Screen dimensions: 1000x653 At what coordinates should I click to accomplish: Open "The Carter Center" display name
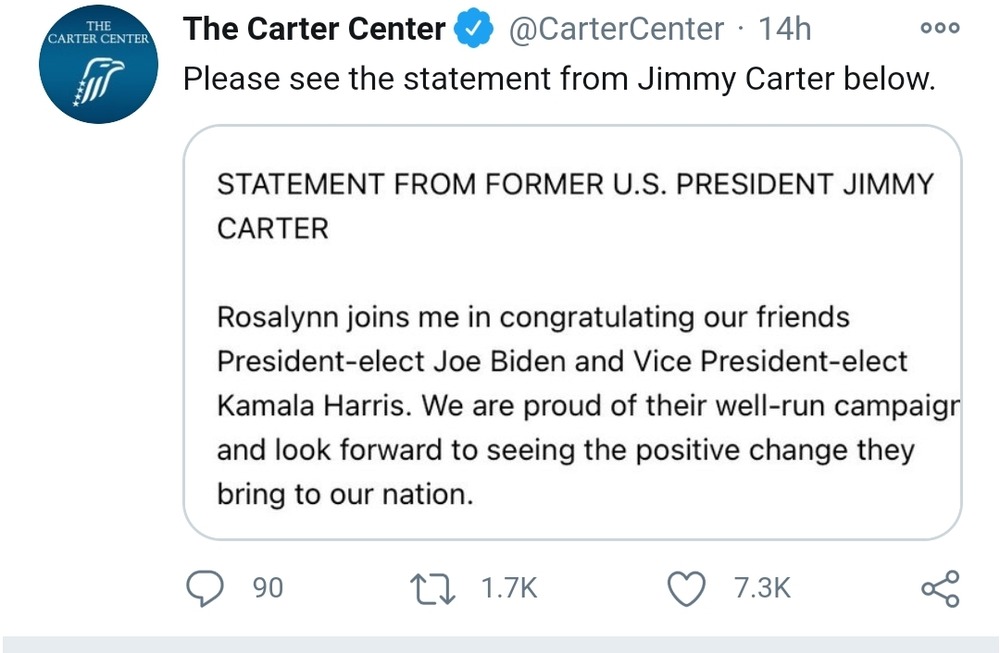(x=314, y=30)
